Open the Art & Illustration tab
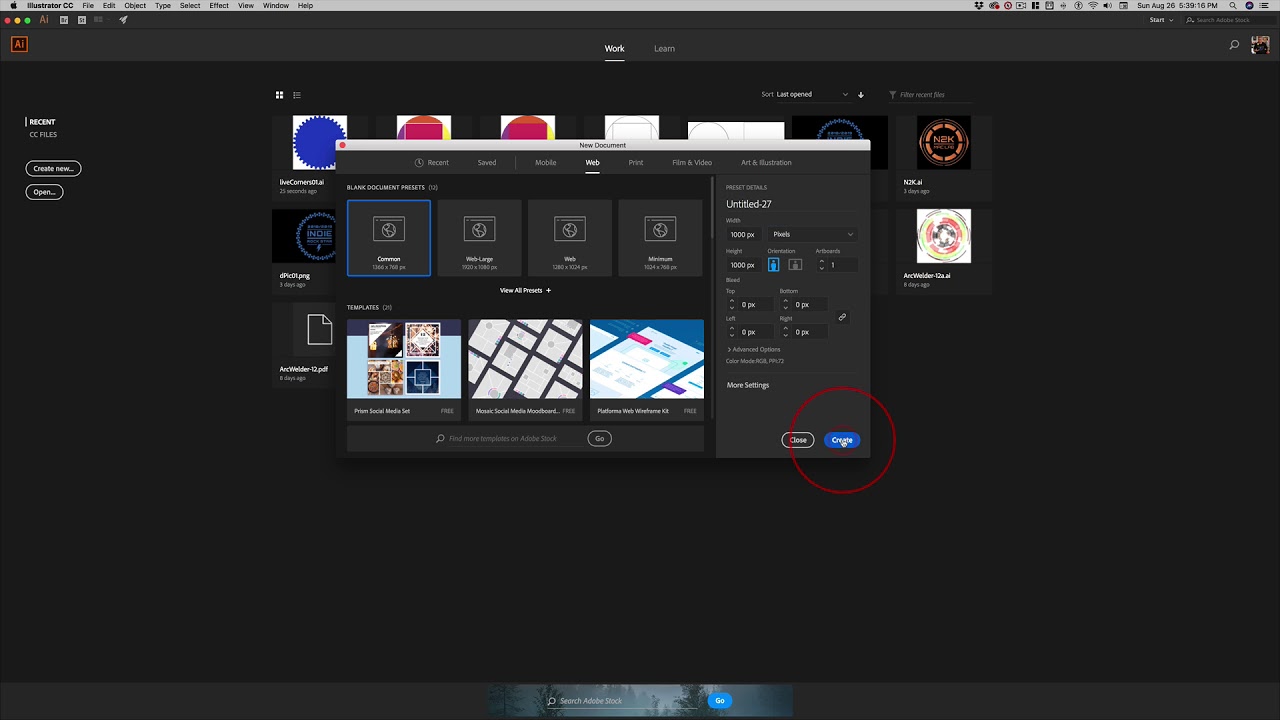 [x=766, y=162]
